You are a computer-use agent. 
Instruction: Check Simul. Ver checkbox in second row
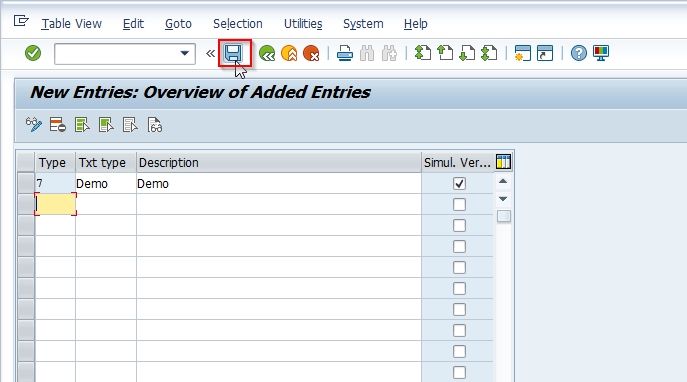coord(459,205)
